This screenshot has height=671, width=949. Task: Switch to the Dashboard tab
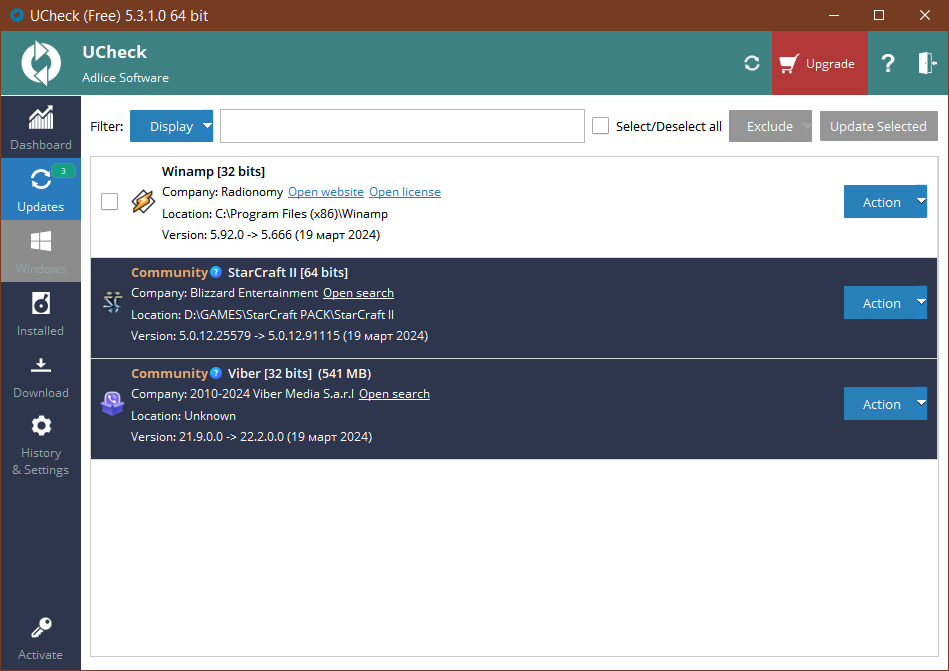(41, 128)
